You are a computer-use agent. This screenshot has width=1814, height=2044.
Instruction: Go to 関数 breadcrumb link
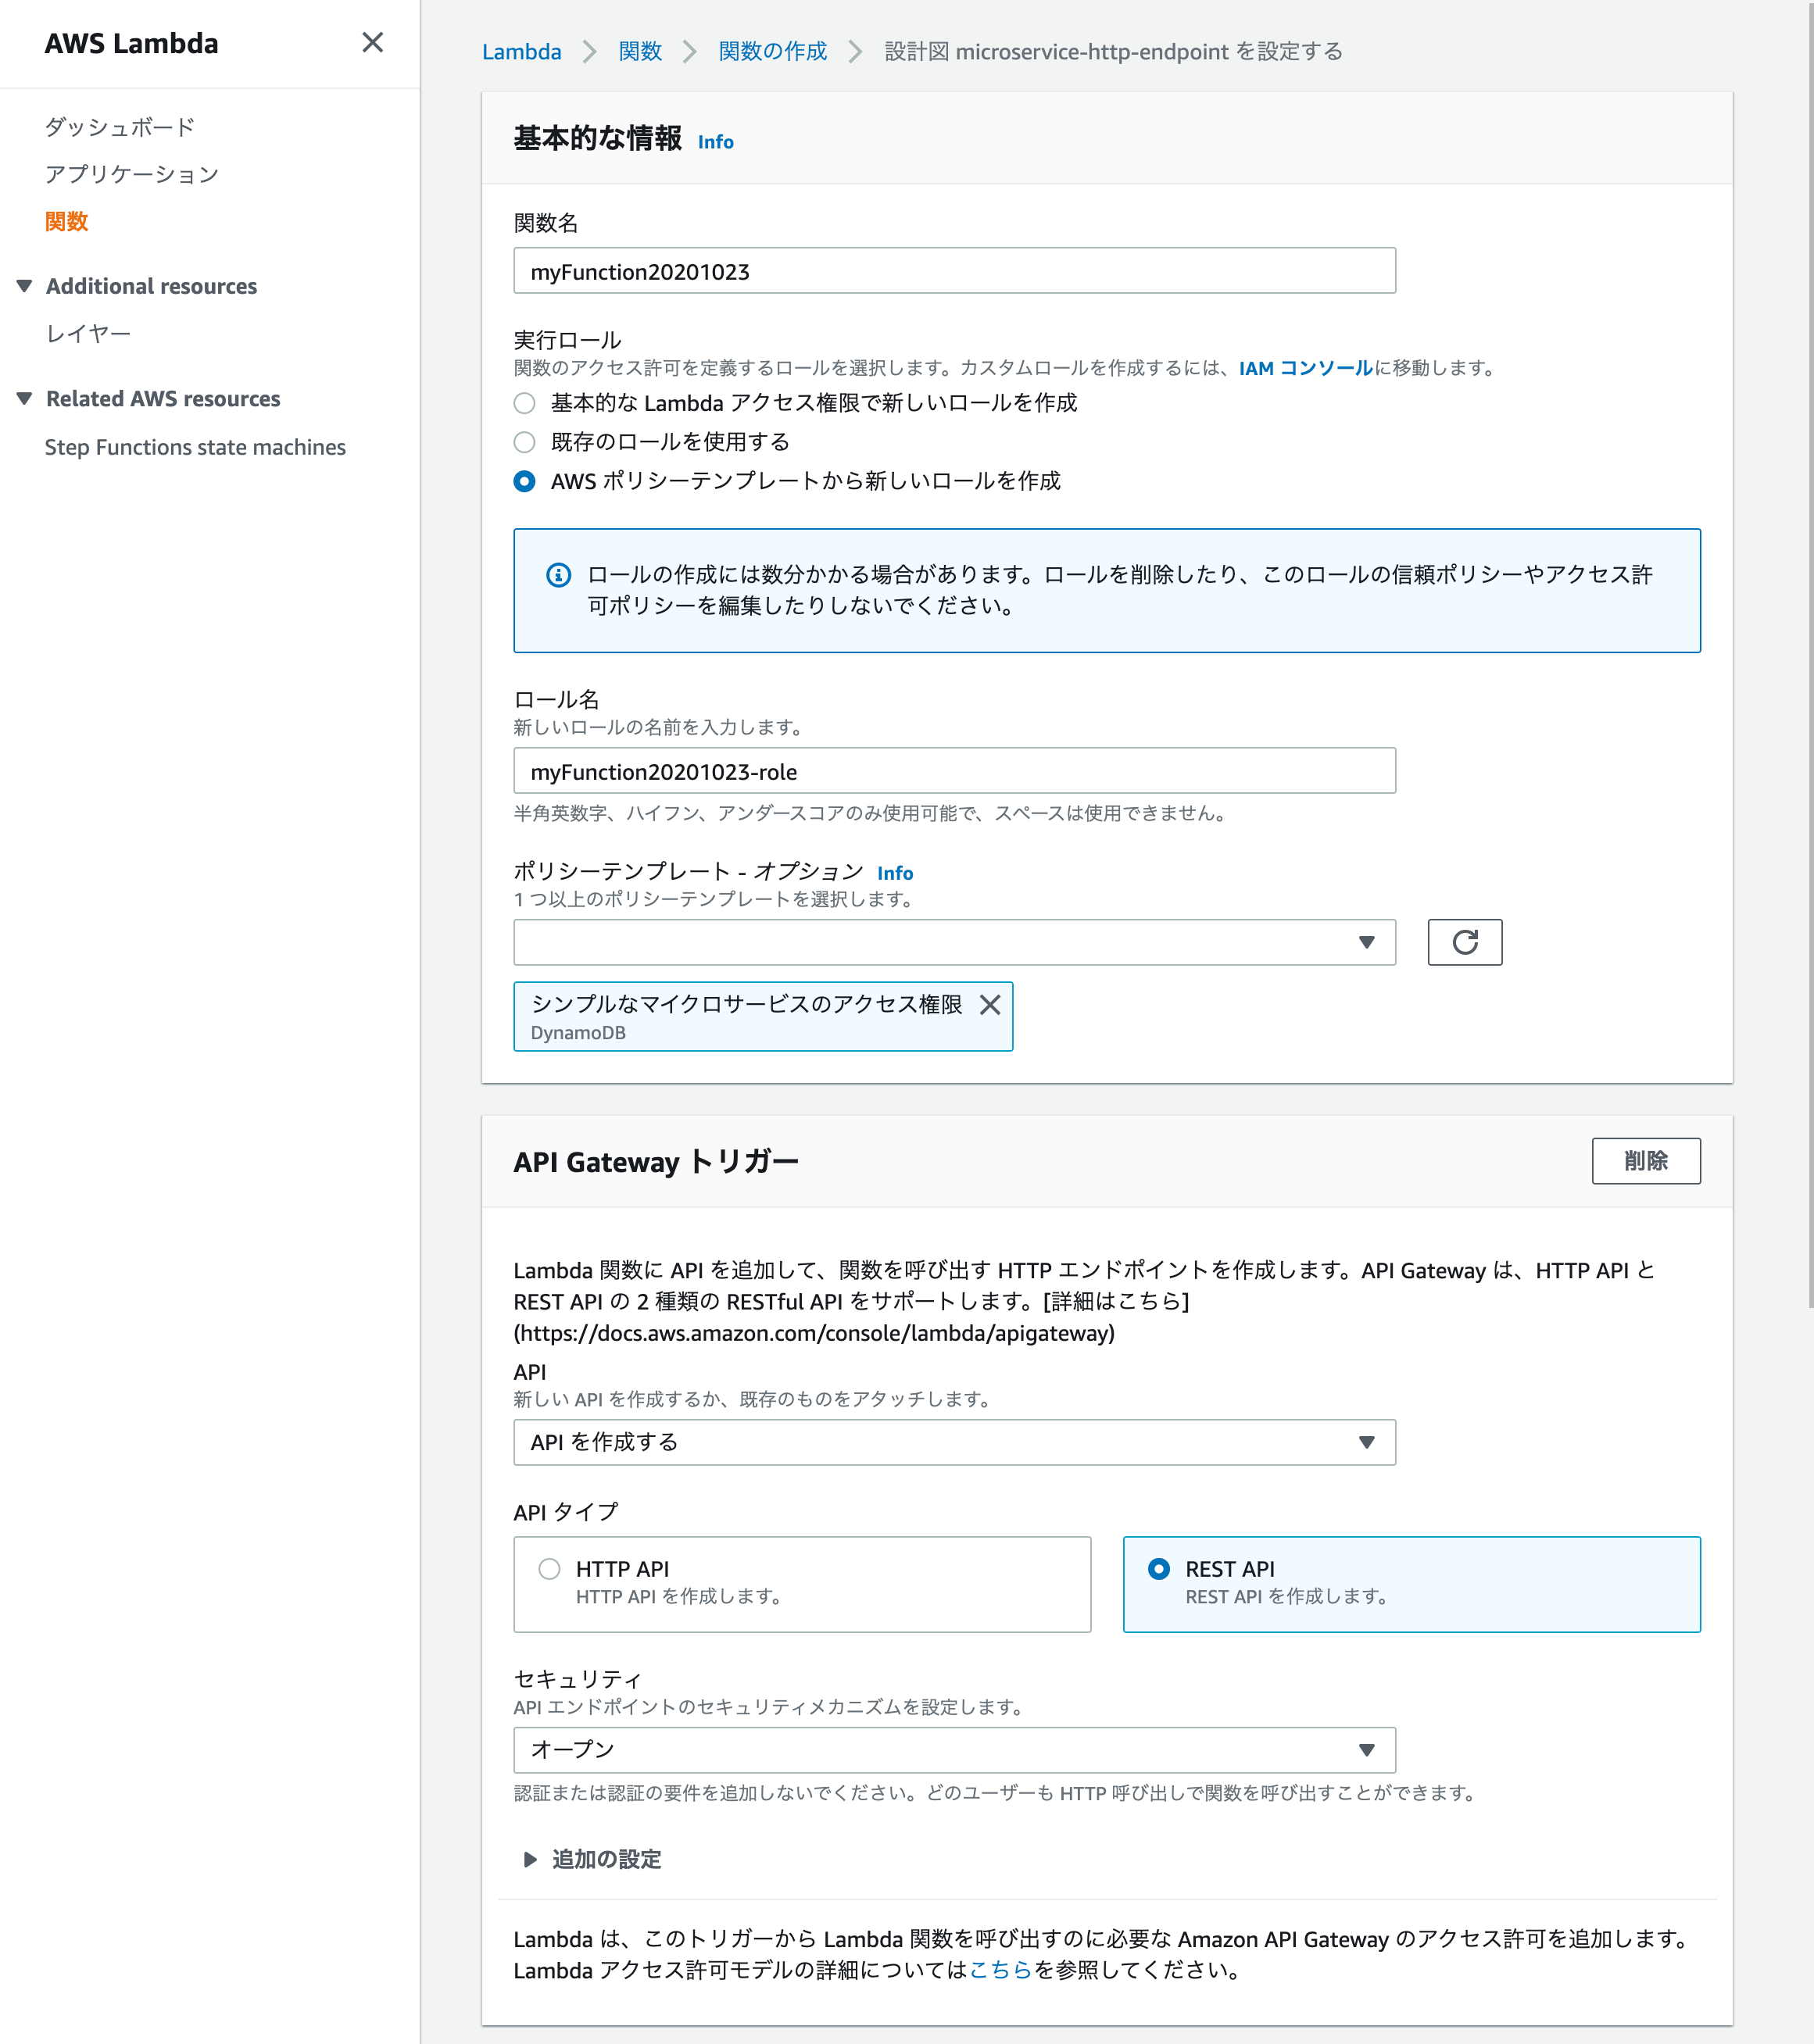click(x=640, y=51)
